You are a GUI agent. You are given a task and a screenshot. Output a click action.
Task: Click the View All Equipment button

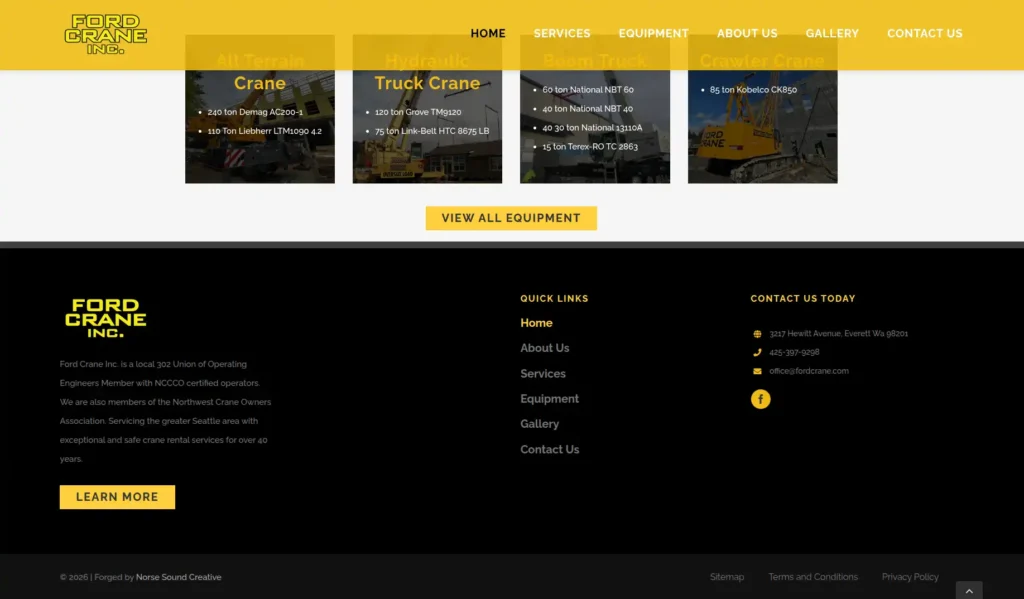[x=511, y=218]
